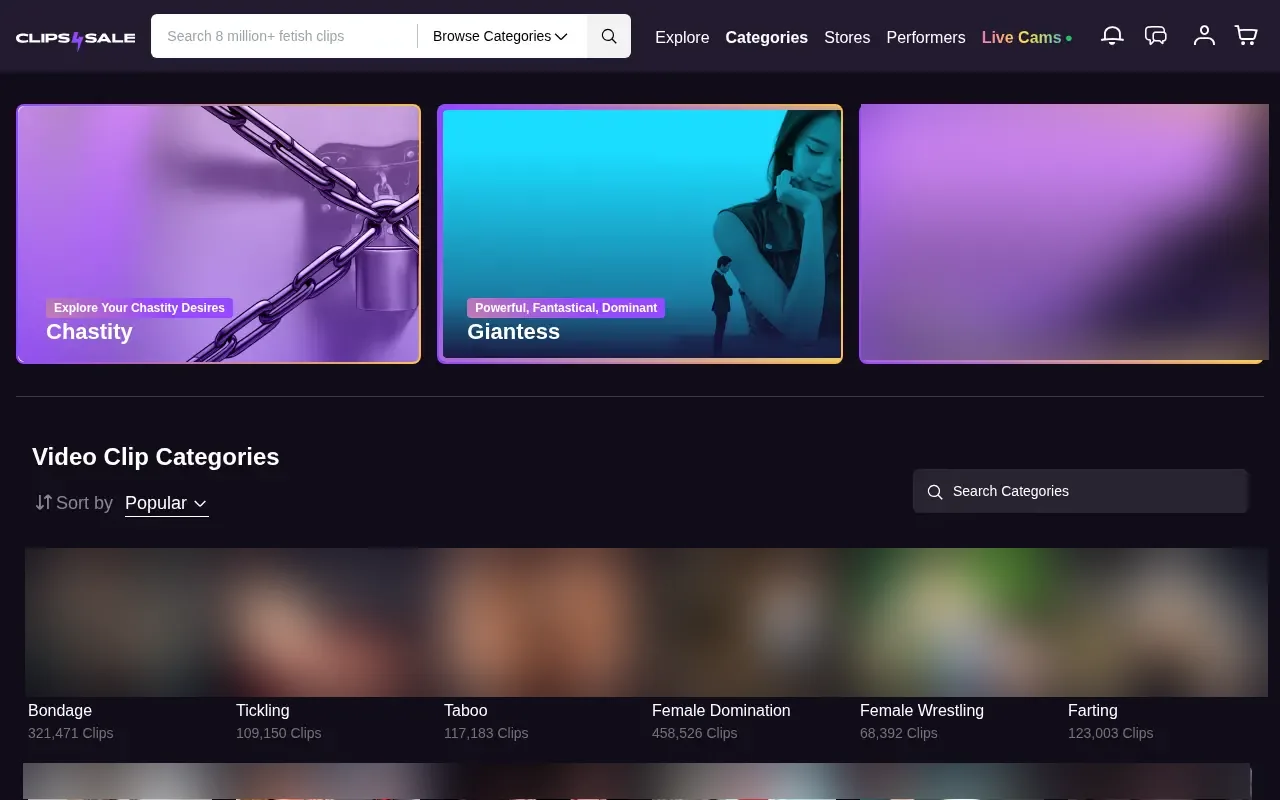Click the 117,183 Clips count text
The image size is (1280, 800).
click(x=486, y=733)
